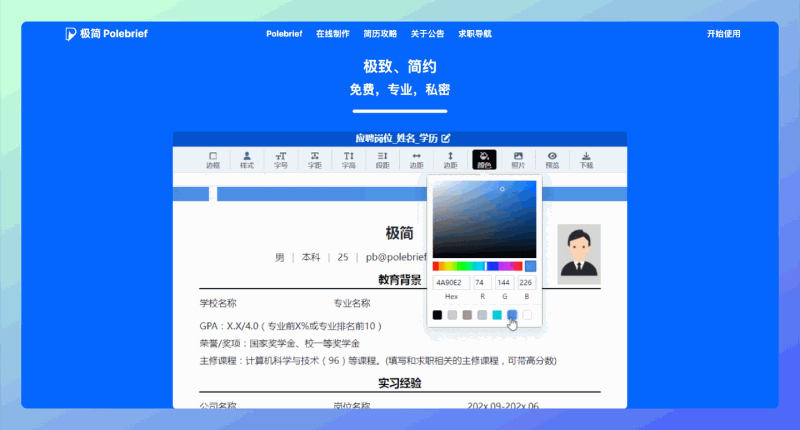Click the 教育背景 section heading
The image size is (800, 430).
pyautogui.click(x=400, y=280)
